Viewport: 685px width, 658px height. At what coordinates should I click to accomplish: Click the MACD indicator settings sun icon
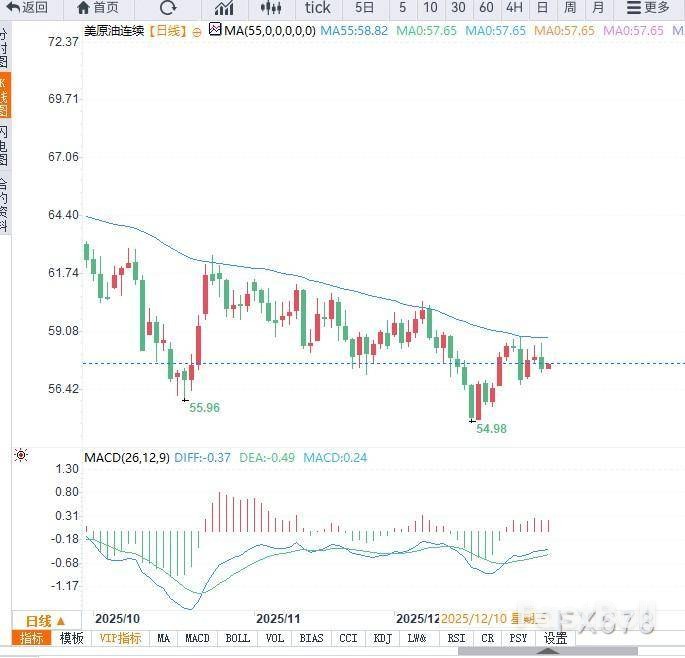(21, 456)
